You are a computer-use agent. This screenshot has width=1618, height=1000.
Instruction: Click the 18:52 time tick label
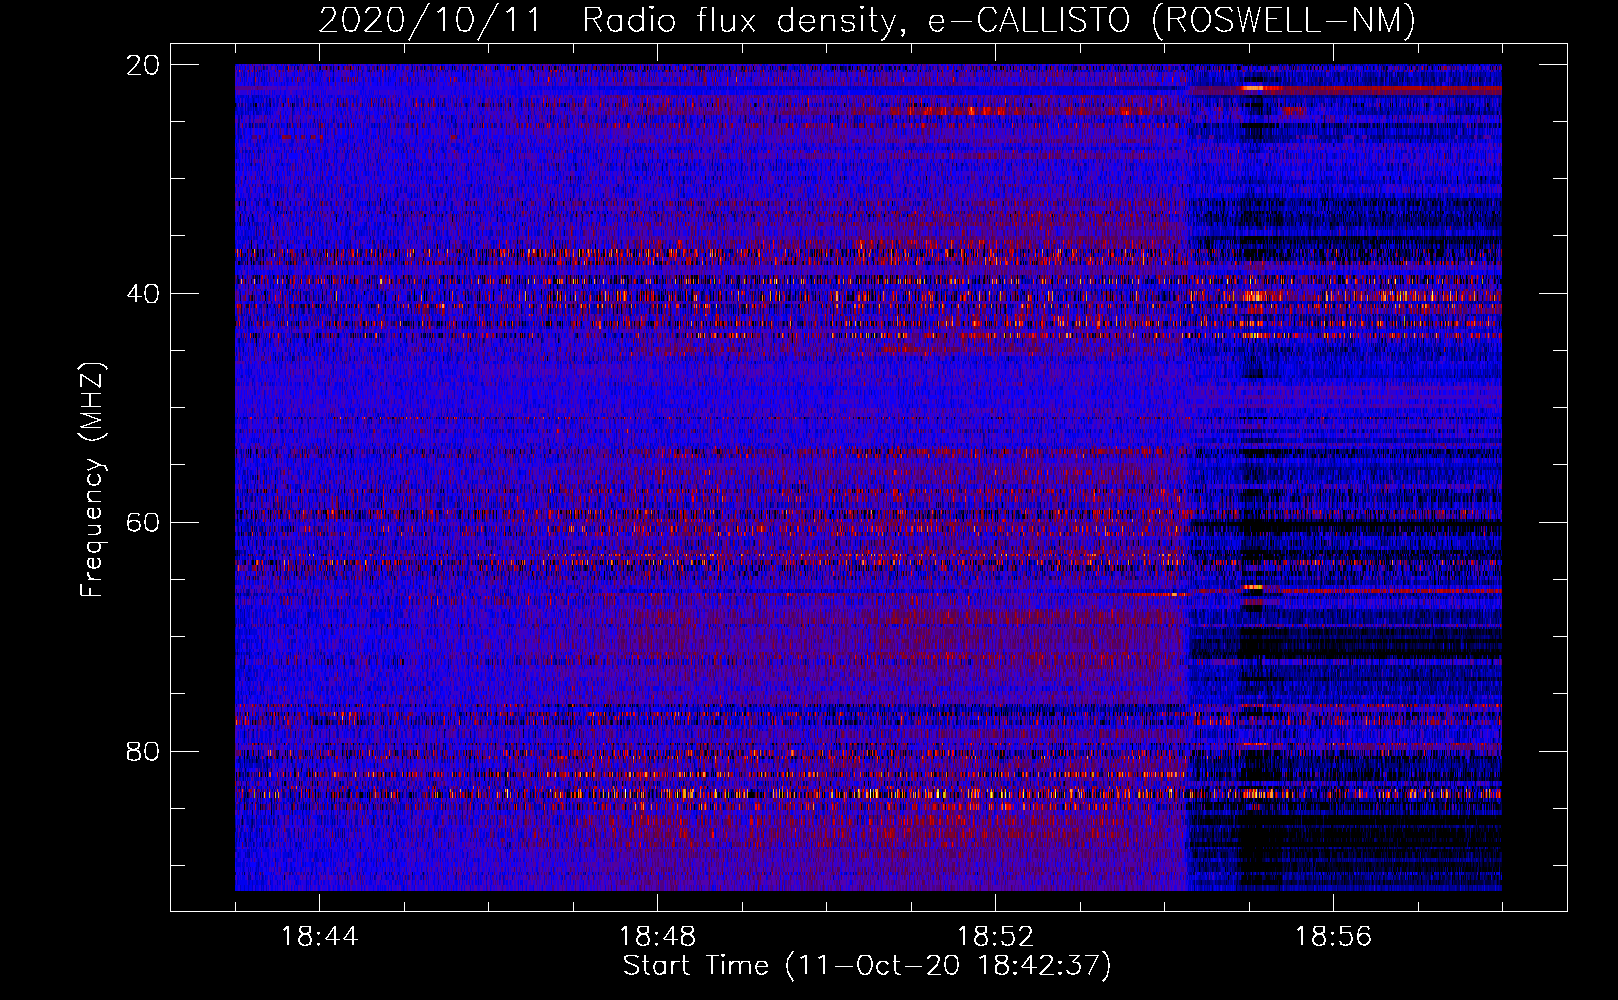click(995, 937)
